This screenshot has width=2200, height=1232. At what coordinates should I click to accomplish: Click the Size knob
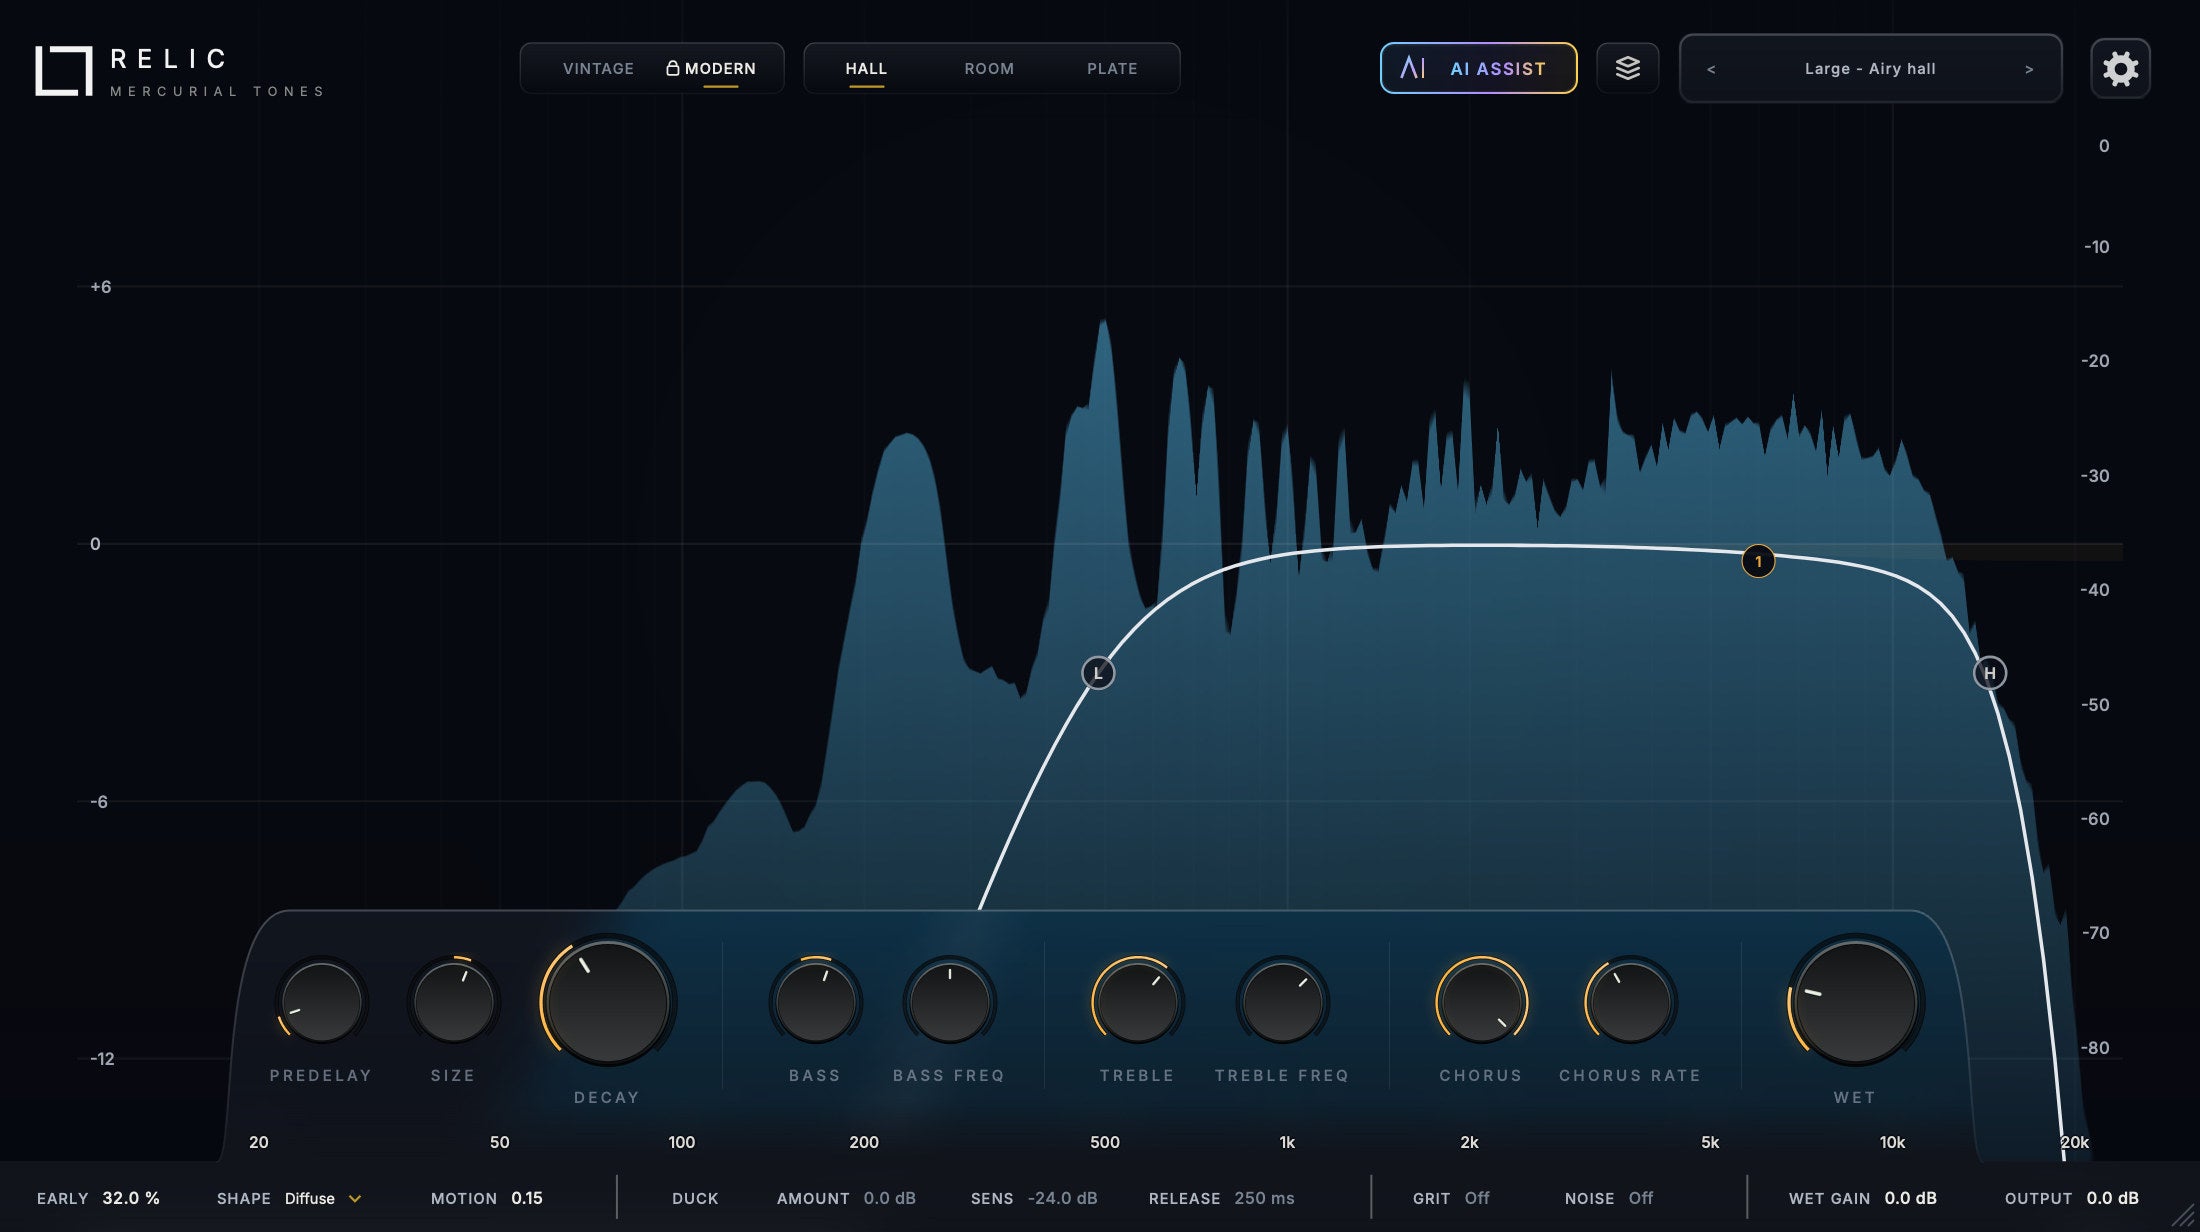pyautogui.click(x=453, y=1001)
